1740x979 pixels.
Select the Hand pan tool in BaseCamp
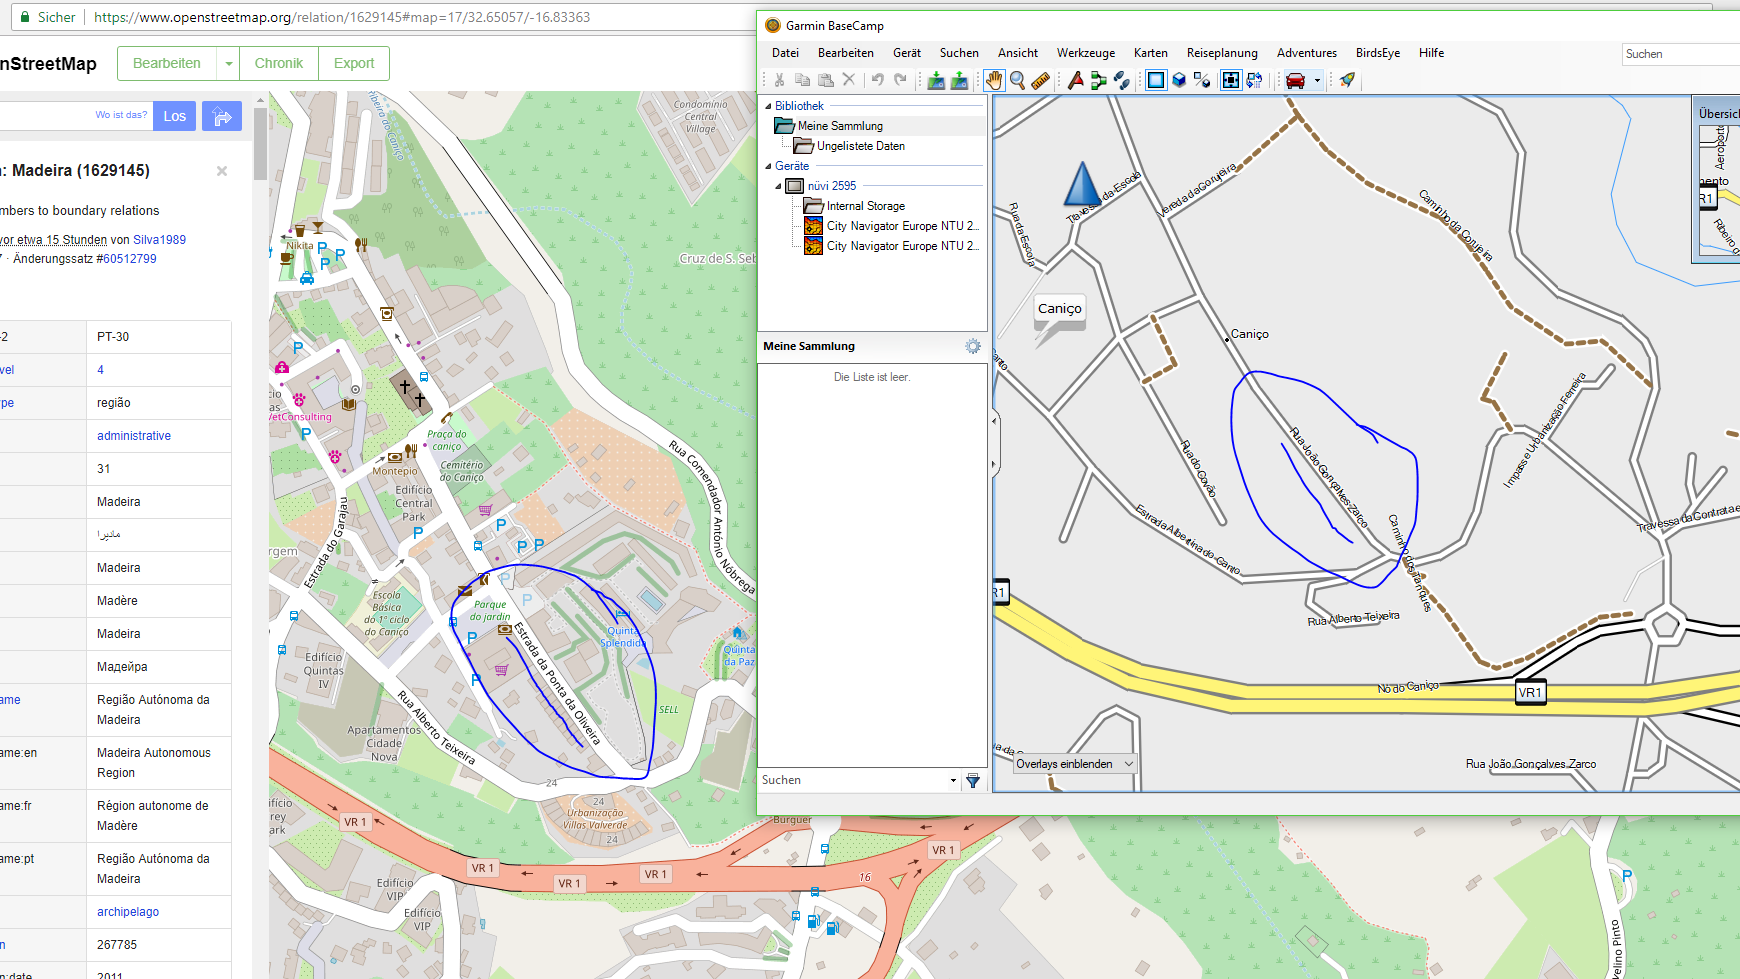[994, 80]
